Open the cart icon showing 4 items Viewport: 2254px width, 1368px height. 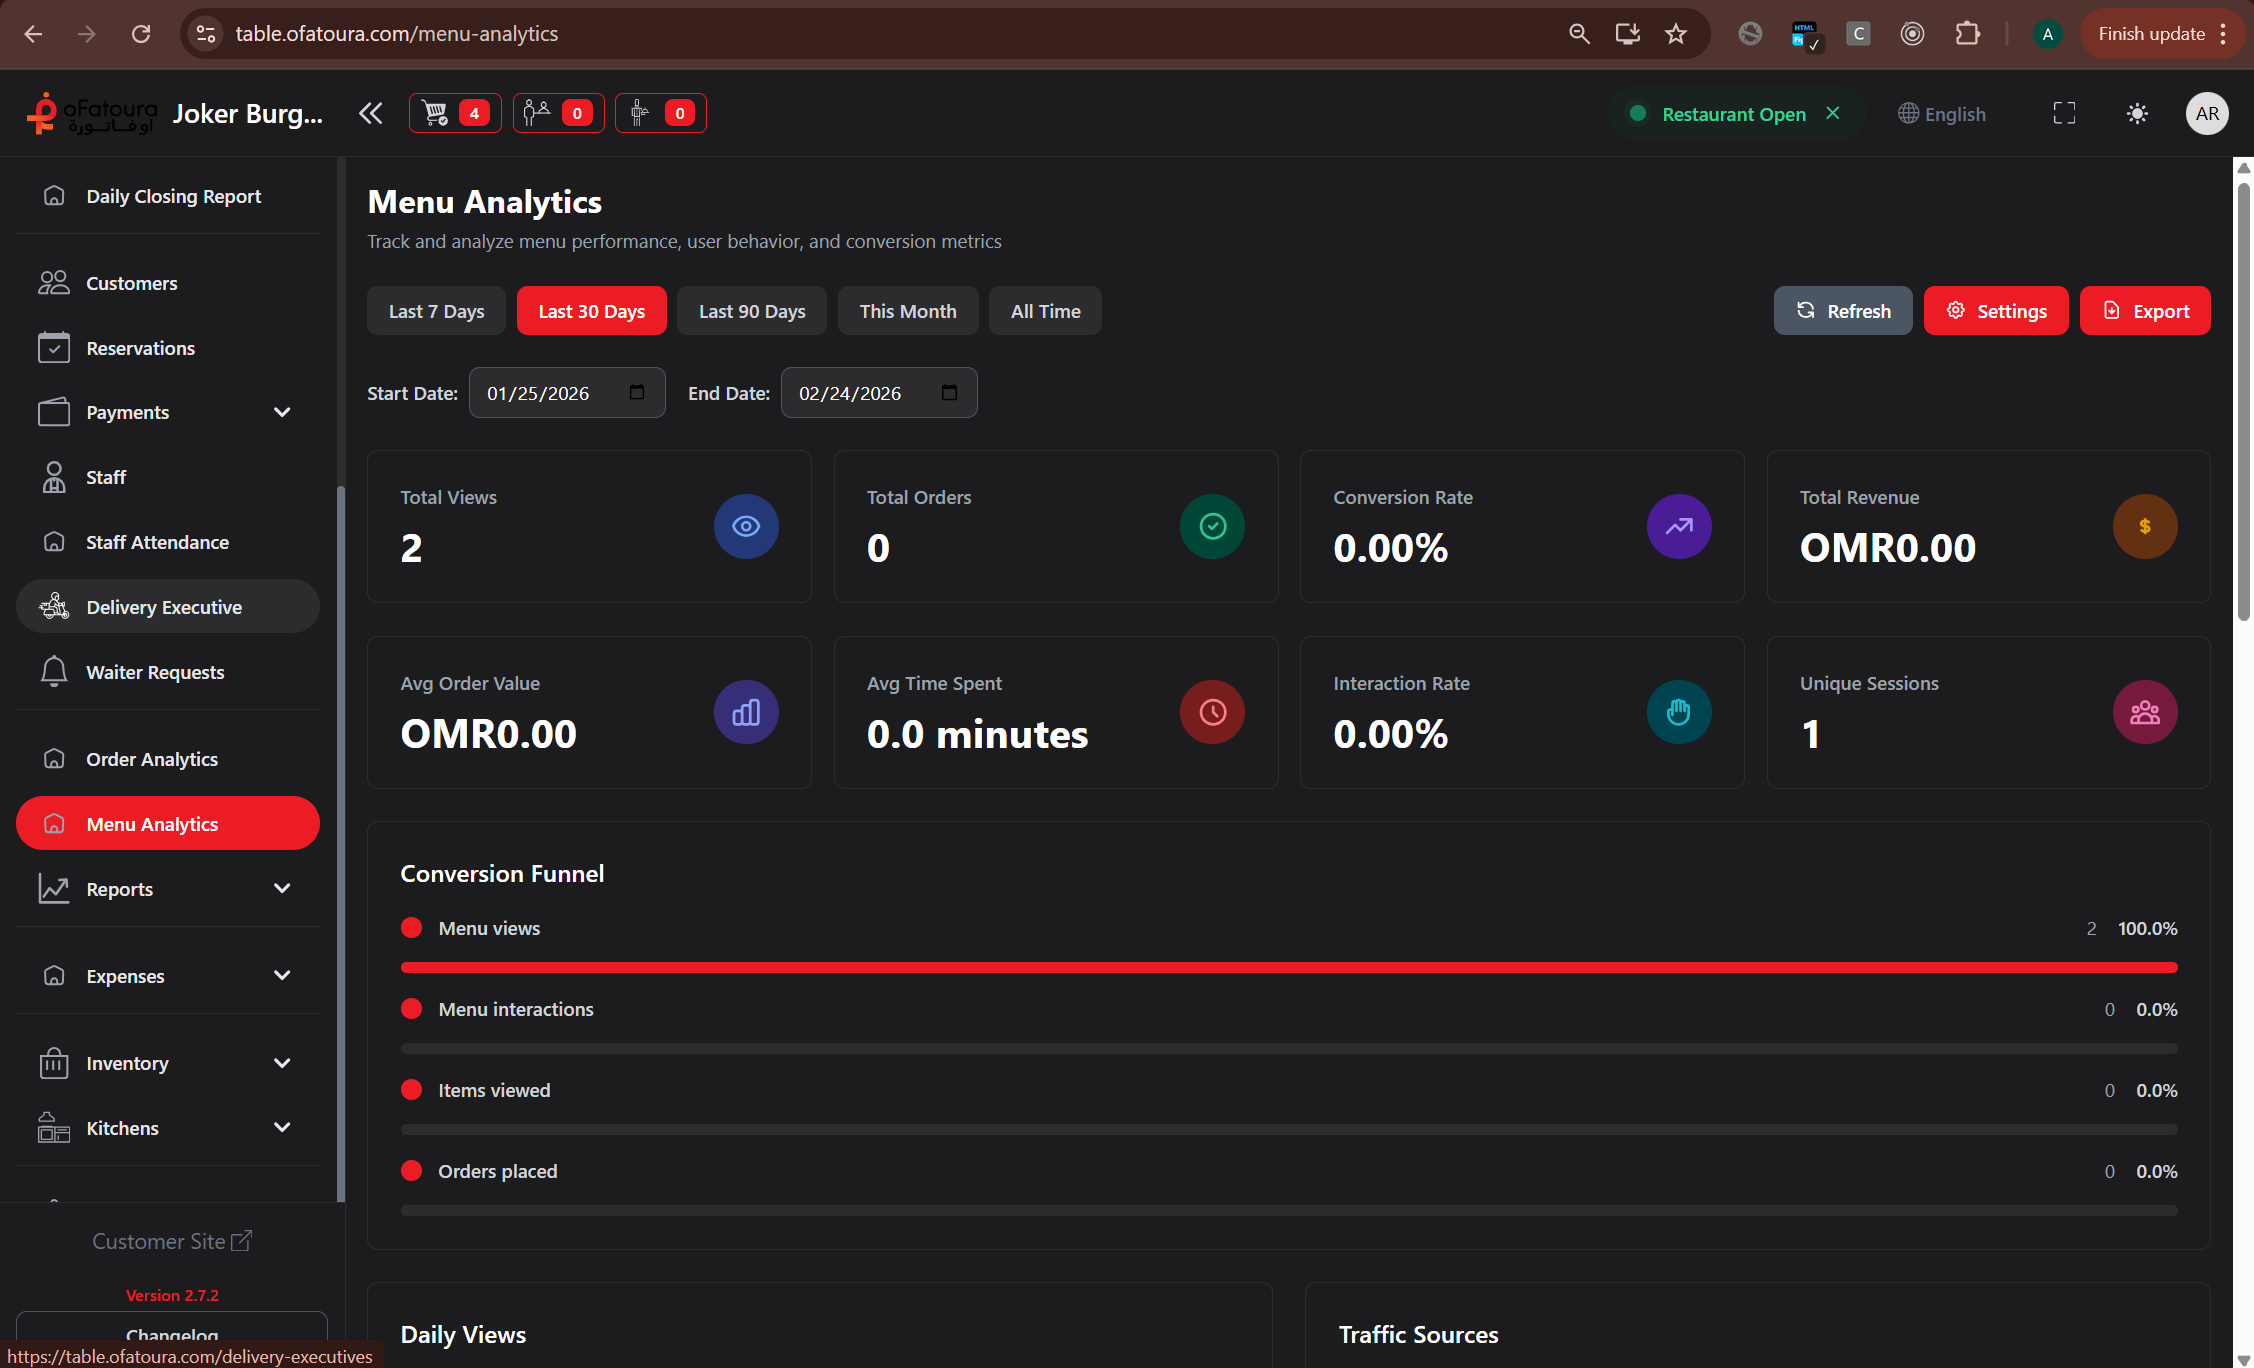[x=455, y=113]
